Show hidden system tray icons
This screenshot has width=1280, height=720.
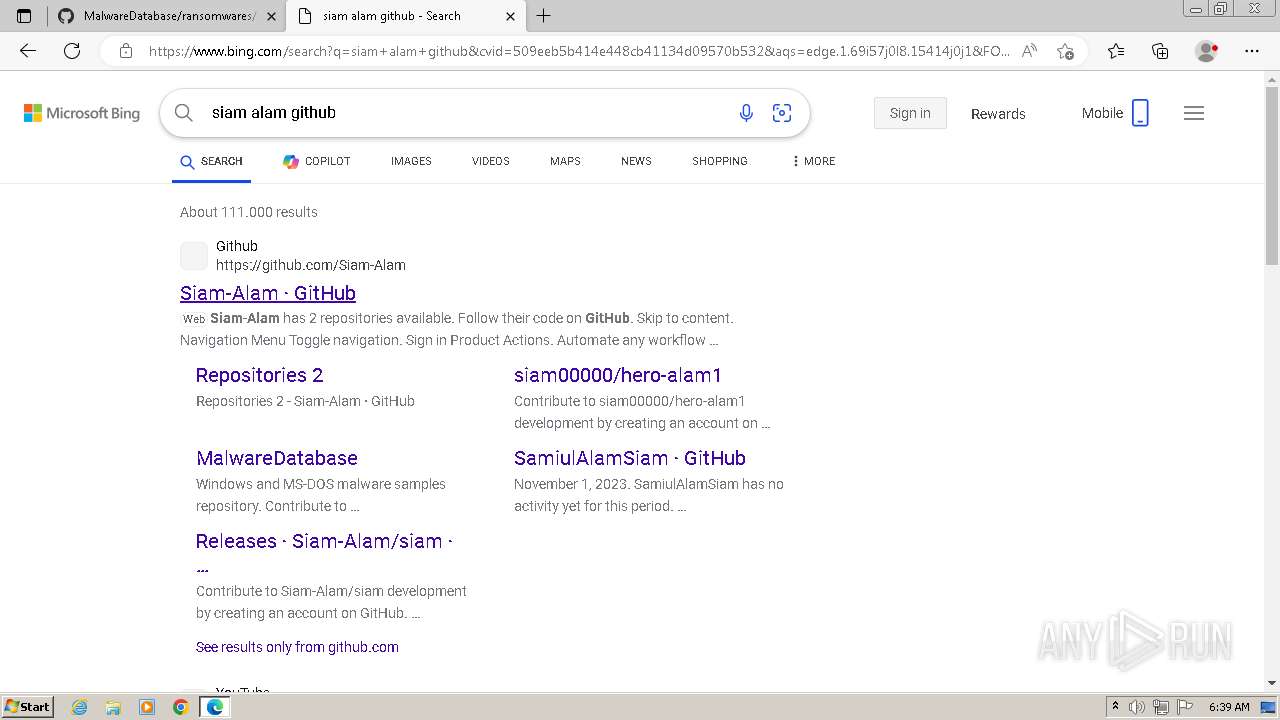(x=1115, y=707)
